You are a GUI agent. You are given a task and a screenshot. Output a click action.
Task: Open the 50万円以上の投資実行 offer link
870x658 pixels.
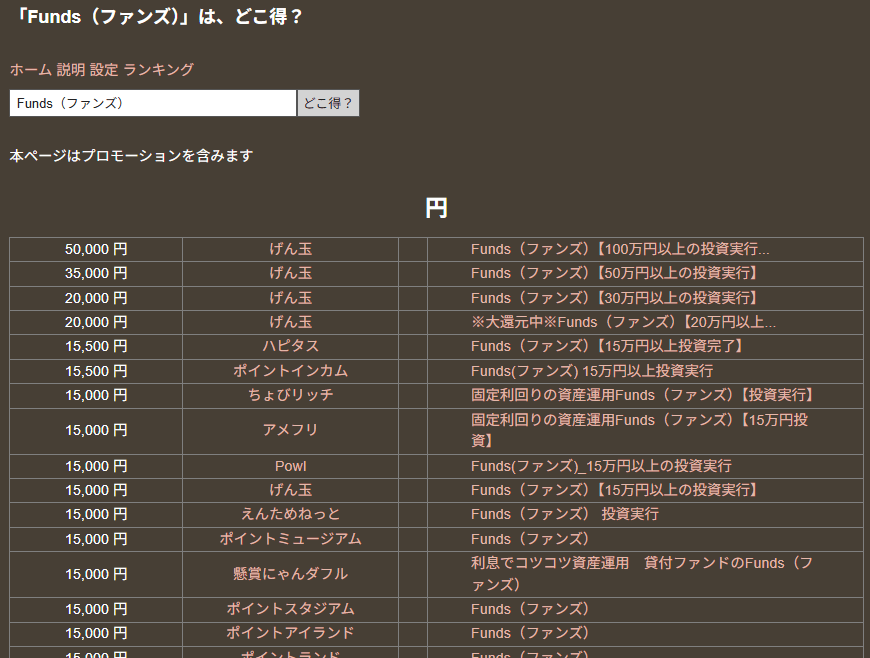[x=614, y=273]
